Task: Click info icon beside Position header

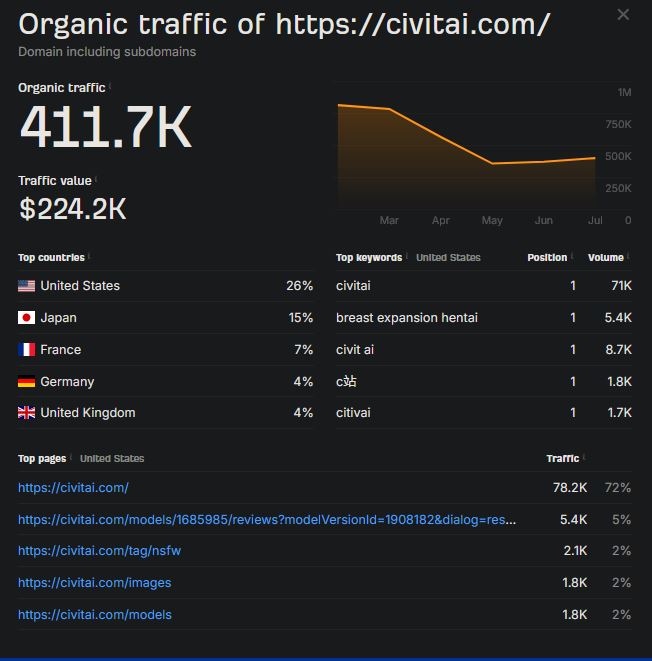Action: point(572,256)
